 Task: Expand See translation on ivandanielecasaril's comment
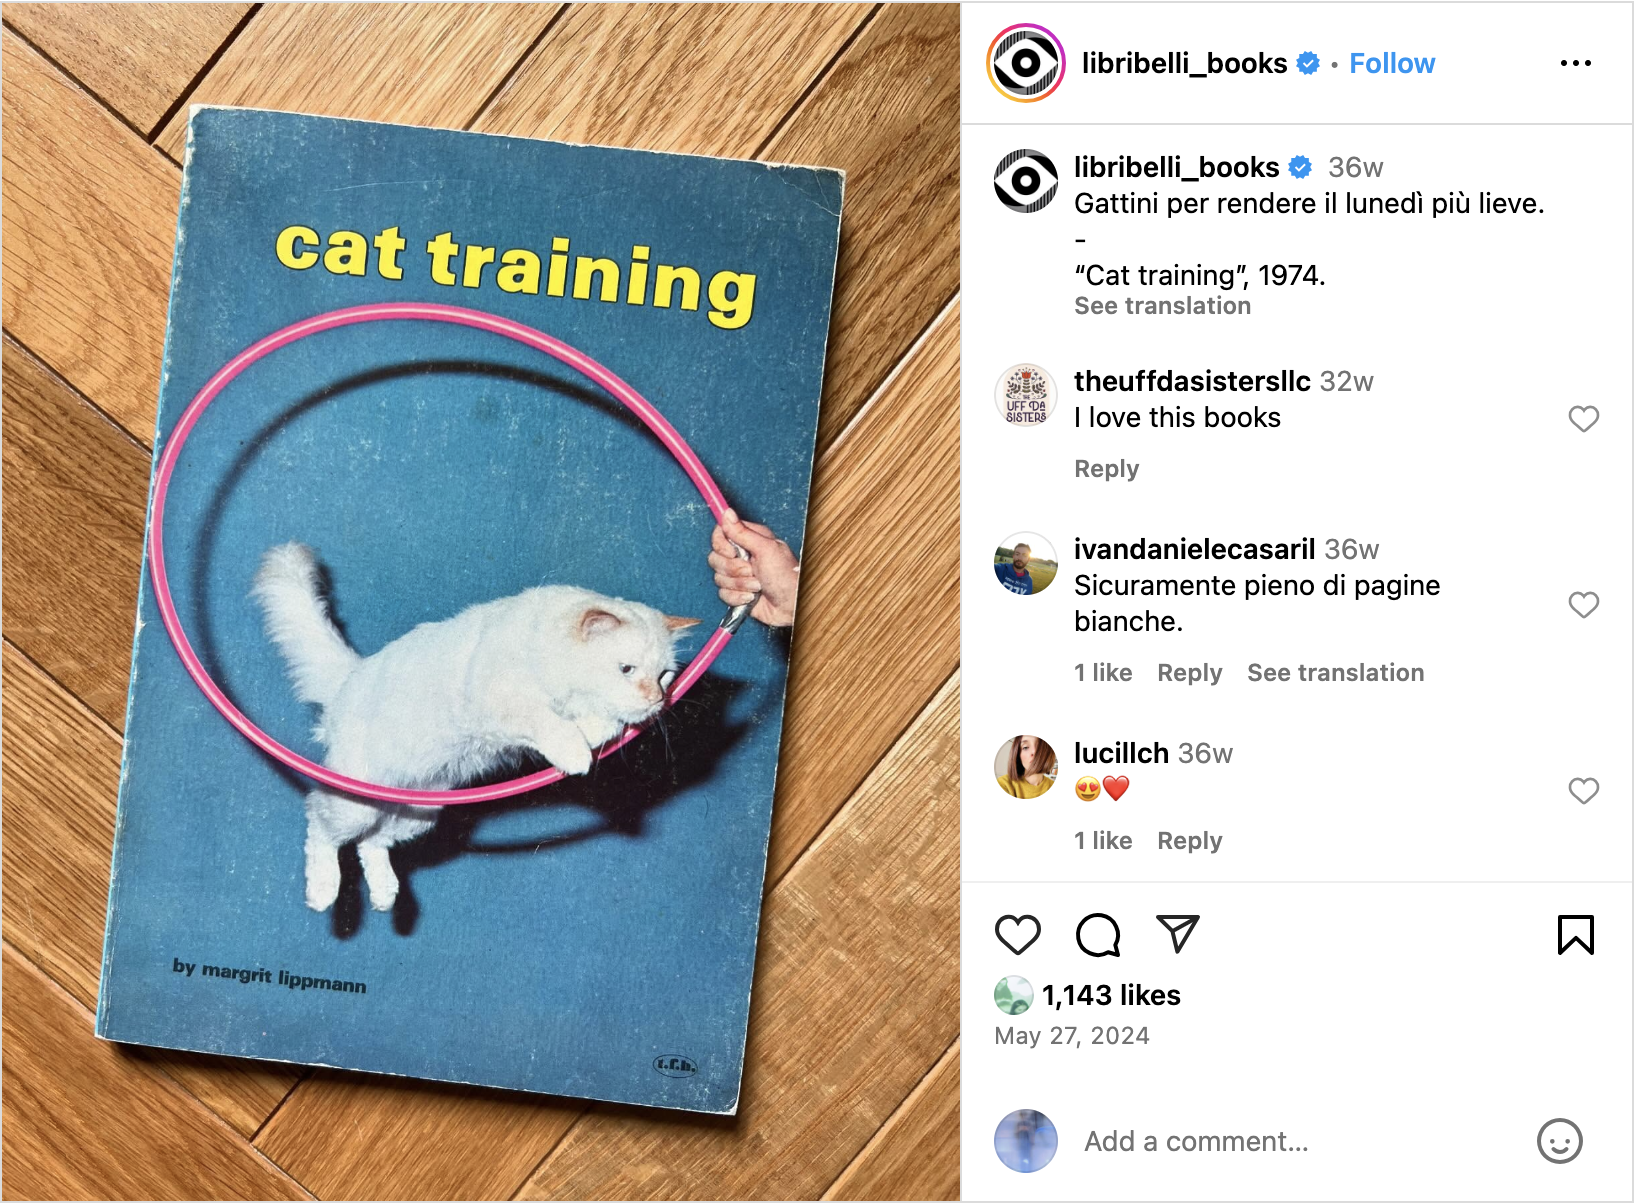tap(1335, 673)
